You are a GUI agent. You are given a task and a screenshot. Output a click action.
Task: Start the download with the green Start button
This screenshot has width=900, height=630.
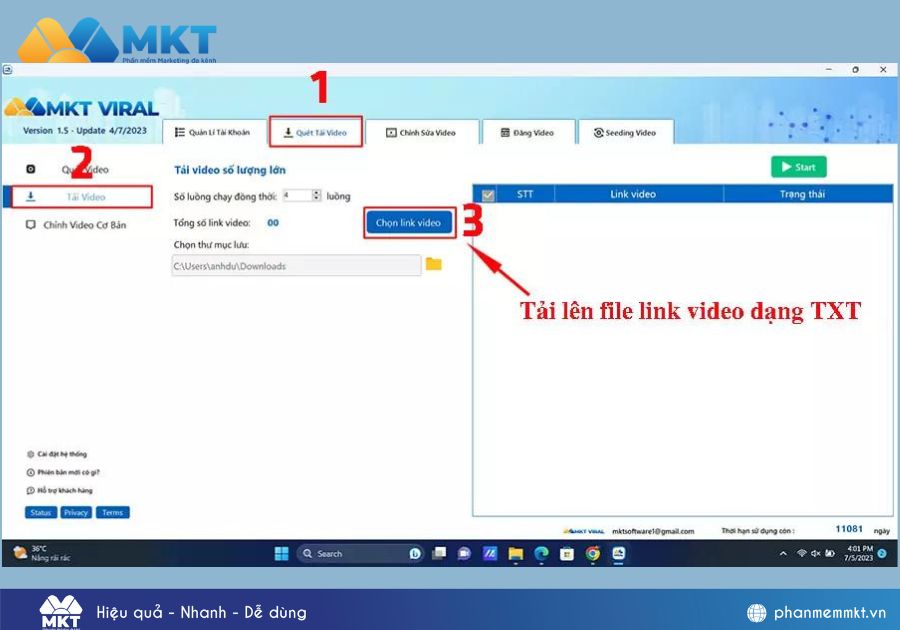point(798,167)
